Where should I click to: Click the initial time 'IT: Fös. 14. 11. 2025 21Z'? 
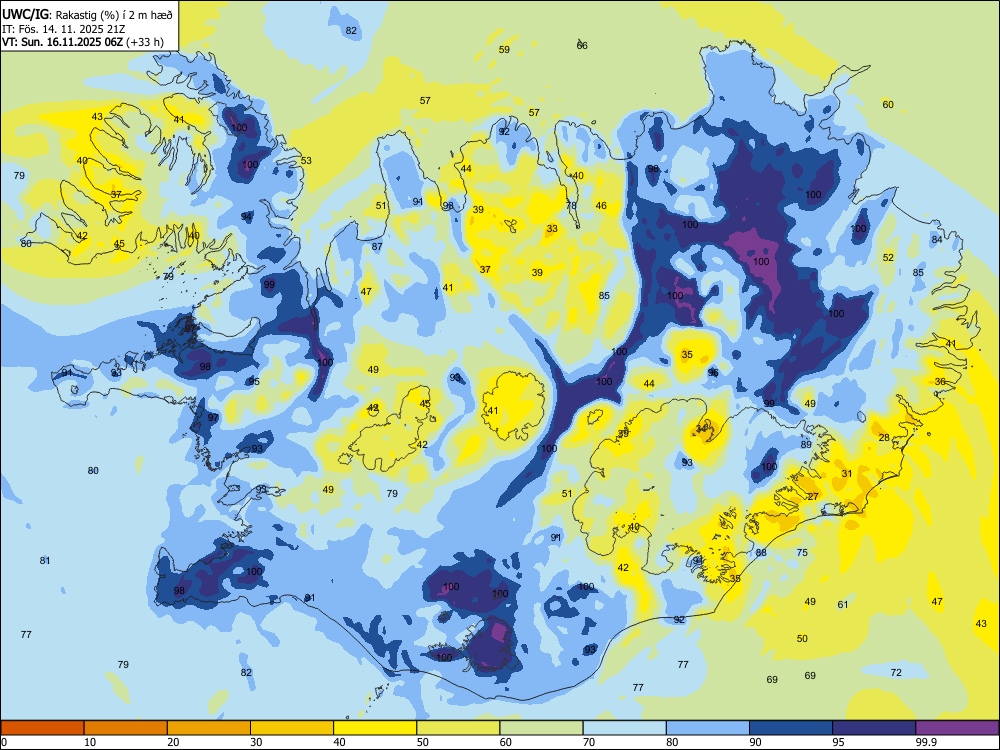63,29
